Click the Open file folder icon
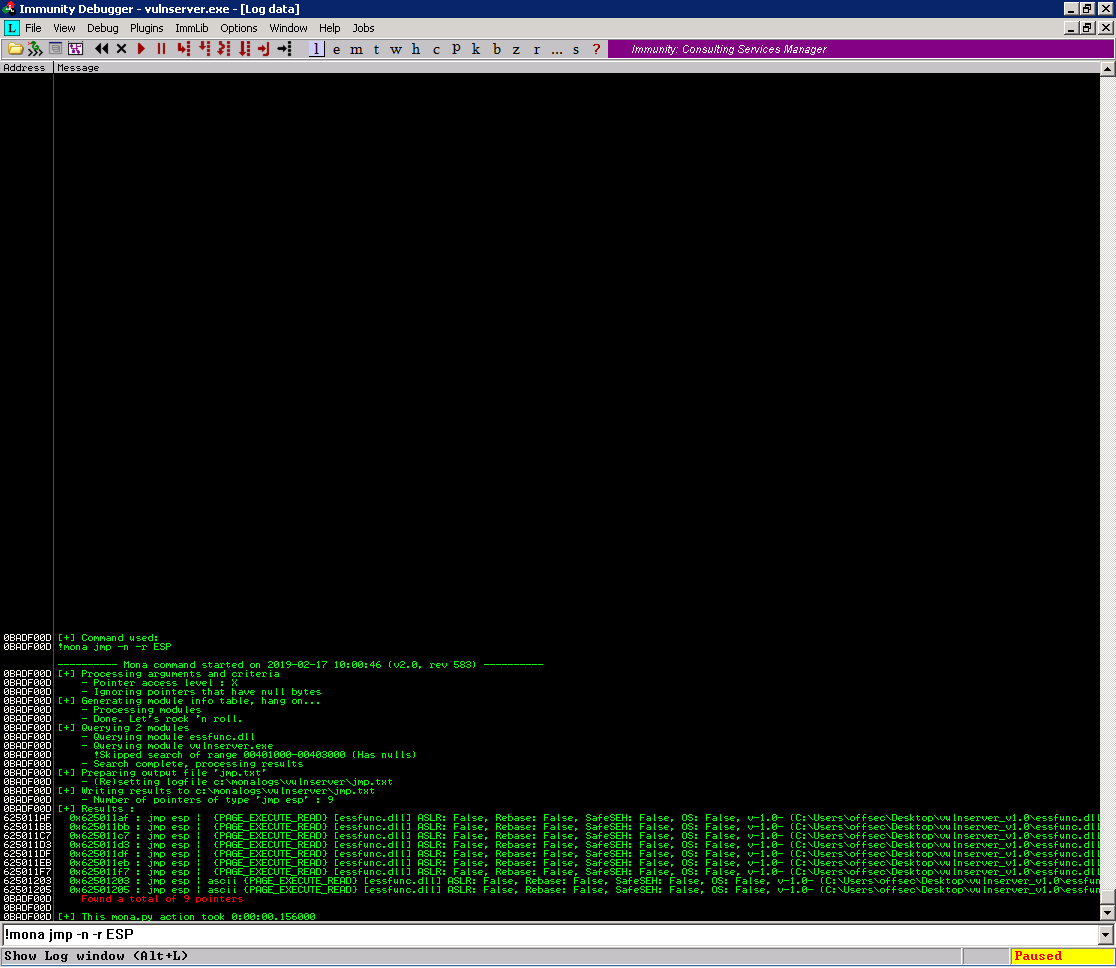Viewport: 1116px width, 968px height. [15, 48]
